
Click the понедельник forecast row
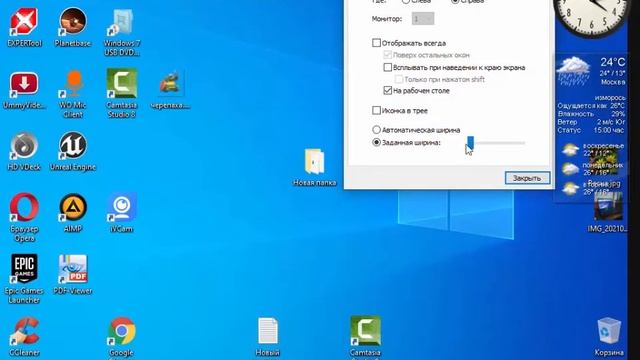tap(592, 169)
